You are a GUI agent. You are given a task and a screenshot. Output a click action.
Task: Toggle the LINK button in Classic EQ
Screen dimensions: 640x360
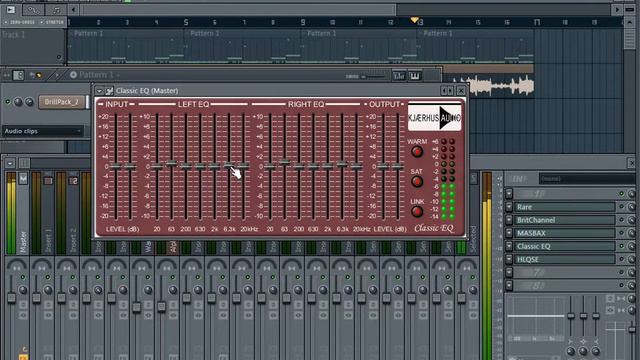(417, 211)
